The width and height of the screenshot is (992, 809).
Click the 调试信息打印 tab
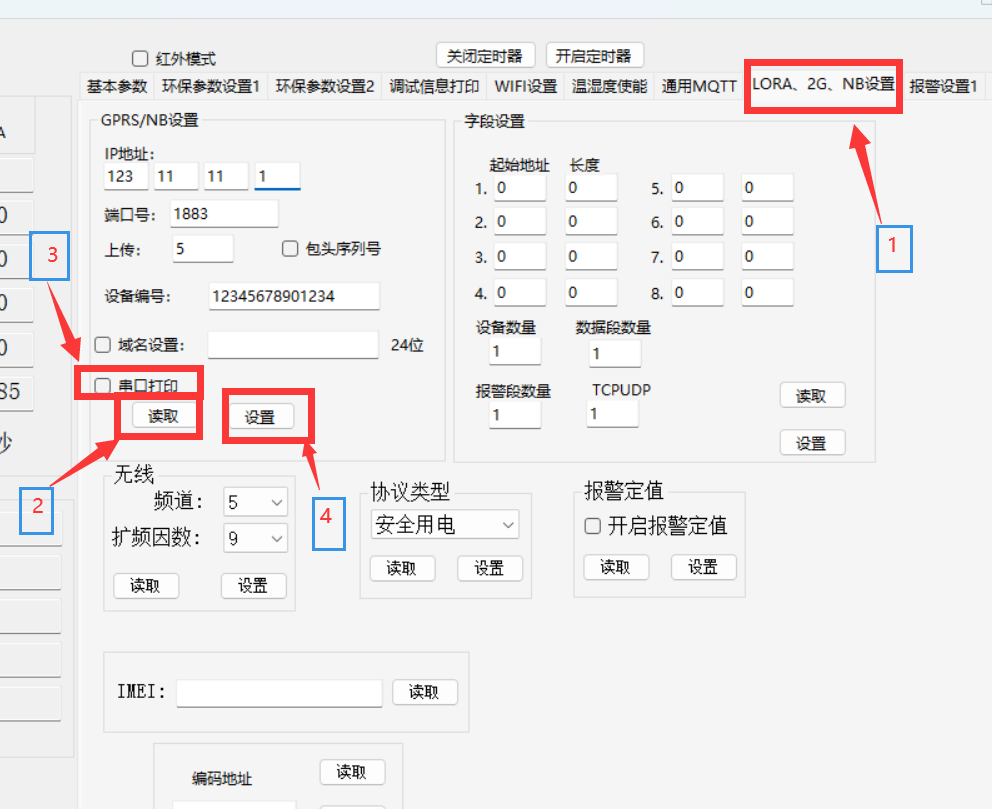click(434, 87)
